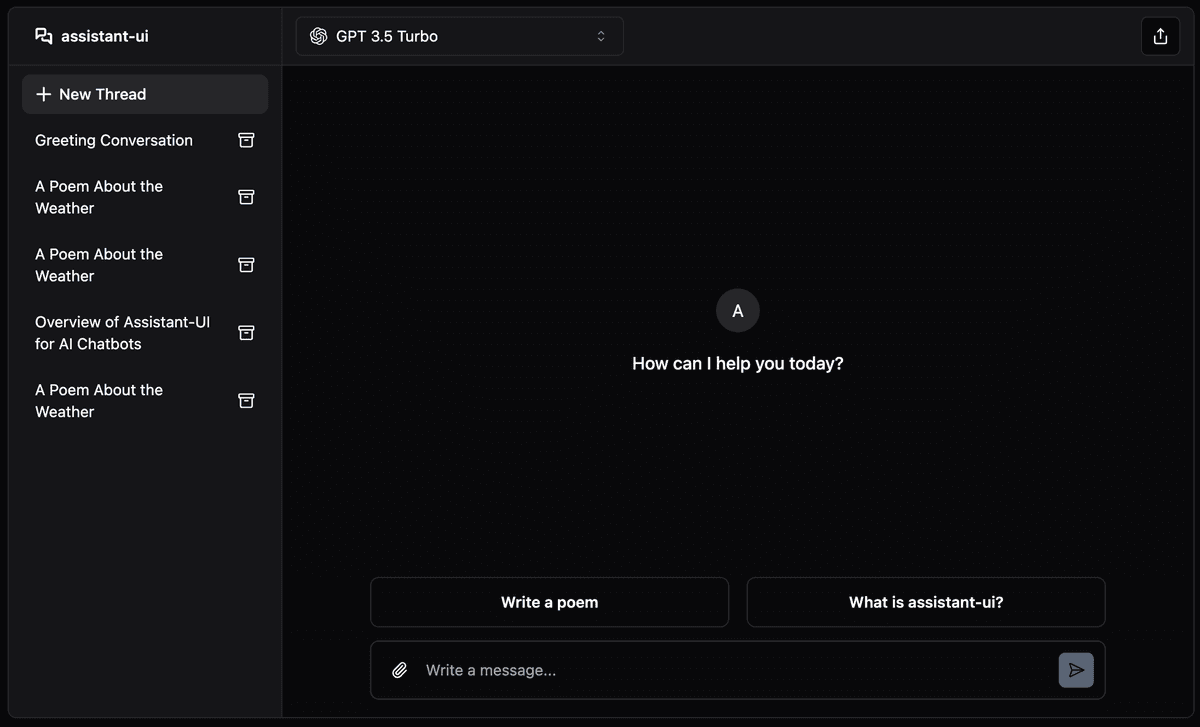1200x727 pixels.
Task: Start a New Thread
Action: pos(145,94)
